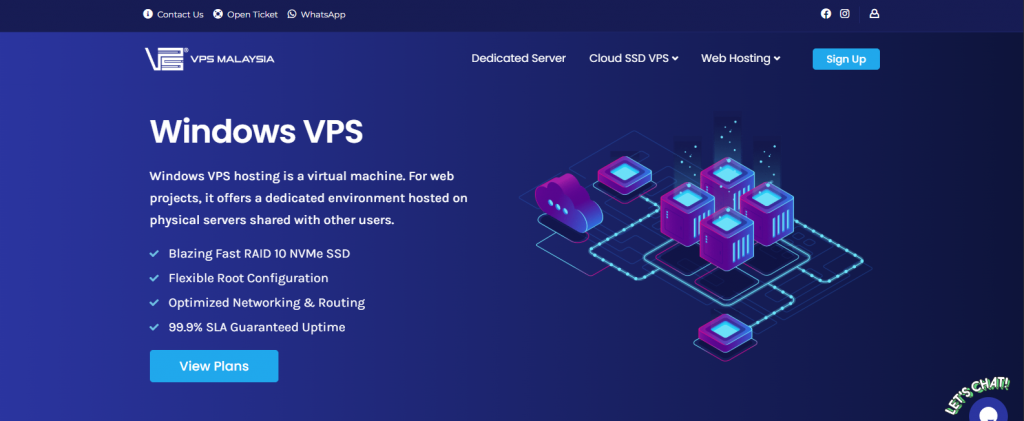Click the Open Ticket icon

(x=218, y=14)
